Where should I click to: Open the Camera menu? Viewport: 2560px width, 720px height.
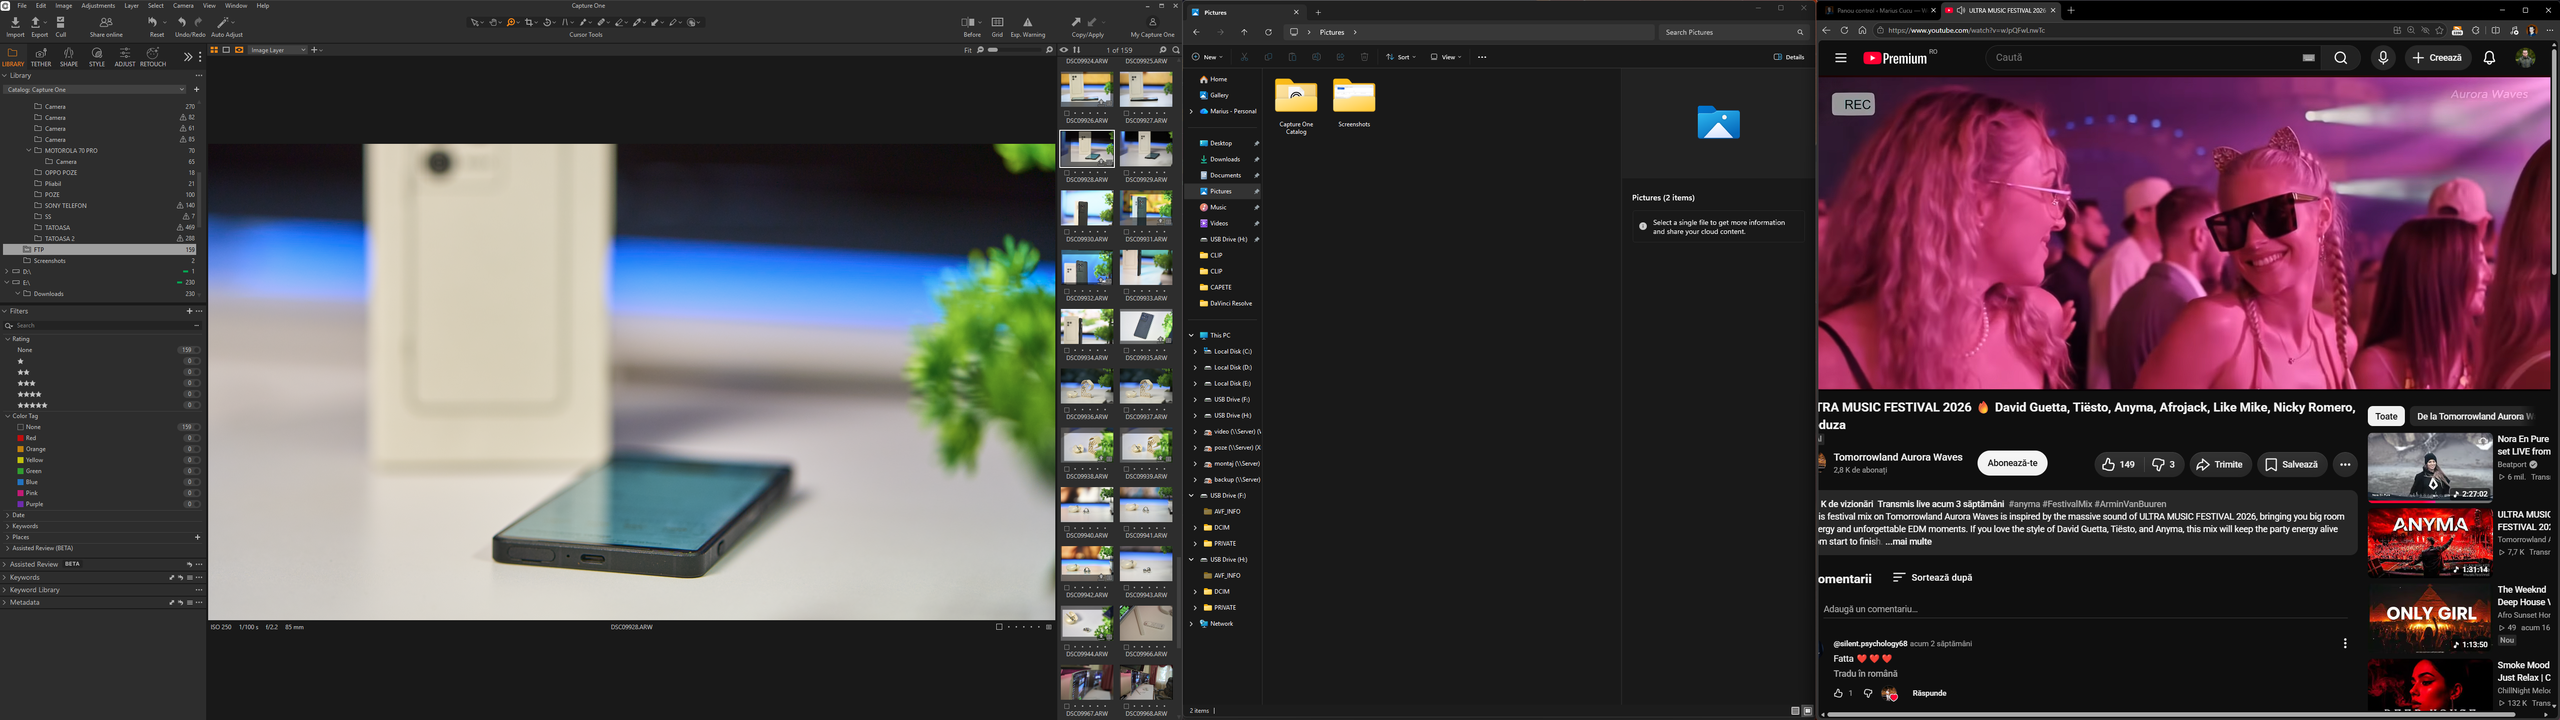click(183, 6)
